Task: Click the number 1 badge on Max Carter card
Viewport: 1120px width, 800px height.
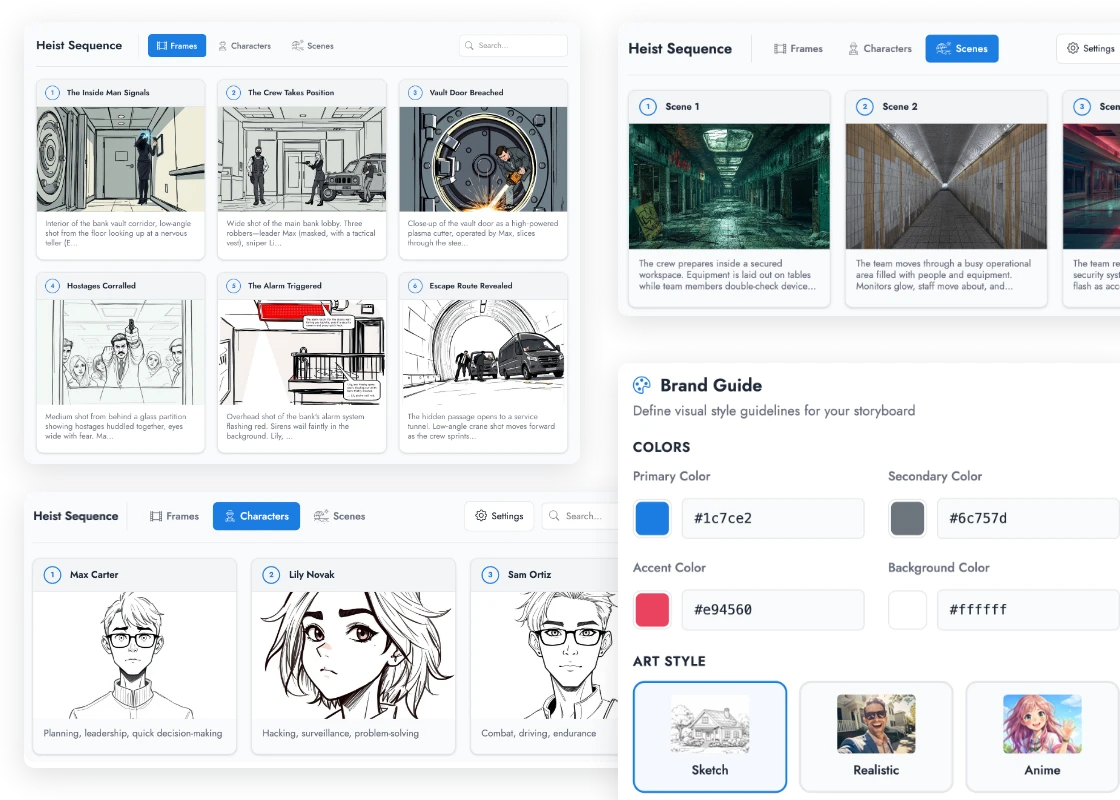Action: (52, 575)
